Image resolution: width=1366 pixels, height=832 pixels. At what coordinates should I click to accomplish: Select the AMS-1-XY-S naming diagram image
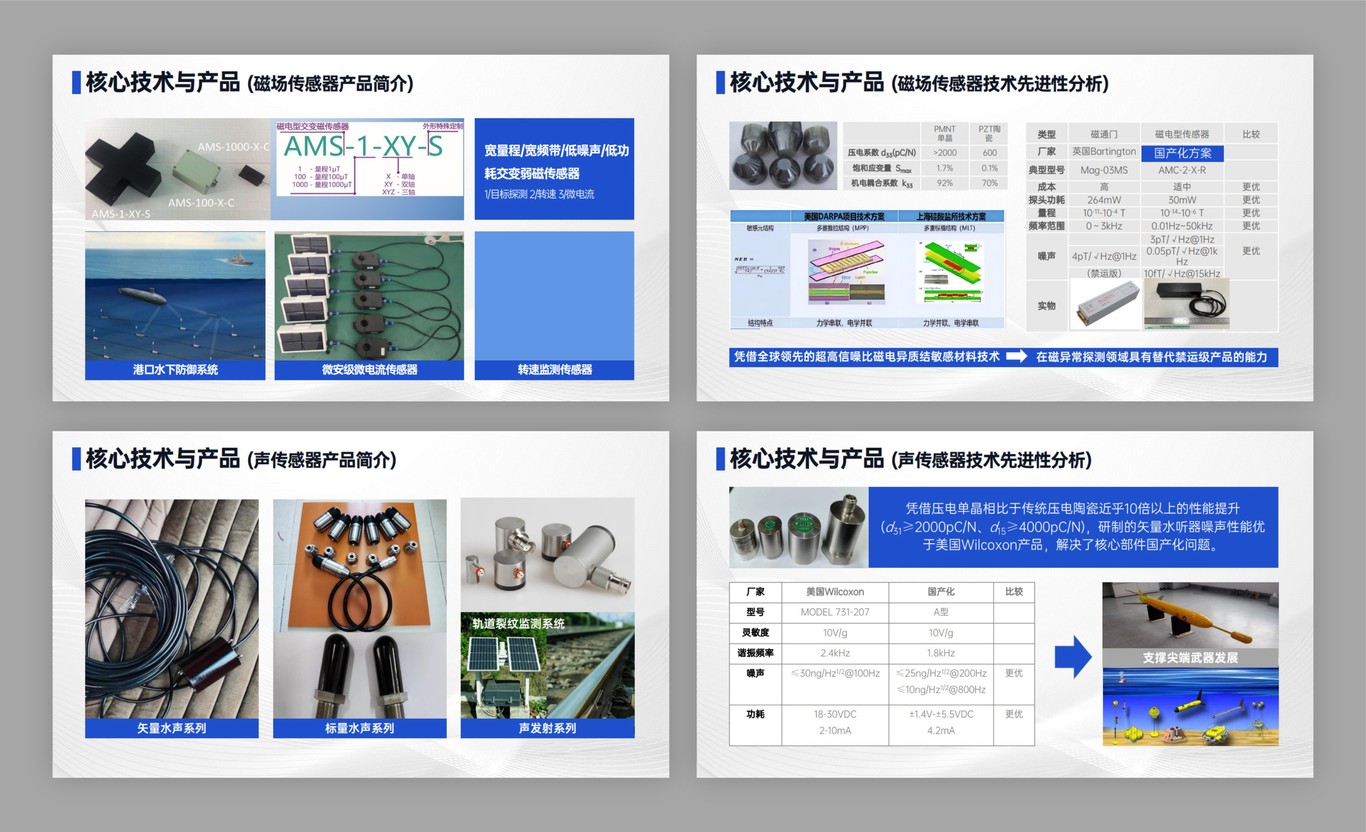369,169
